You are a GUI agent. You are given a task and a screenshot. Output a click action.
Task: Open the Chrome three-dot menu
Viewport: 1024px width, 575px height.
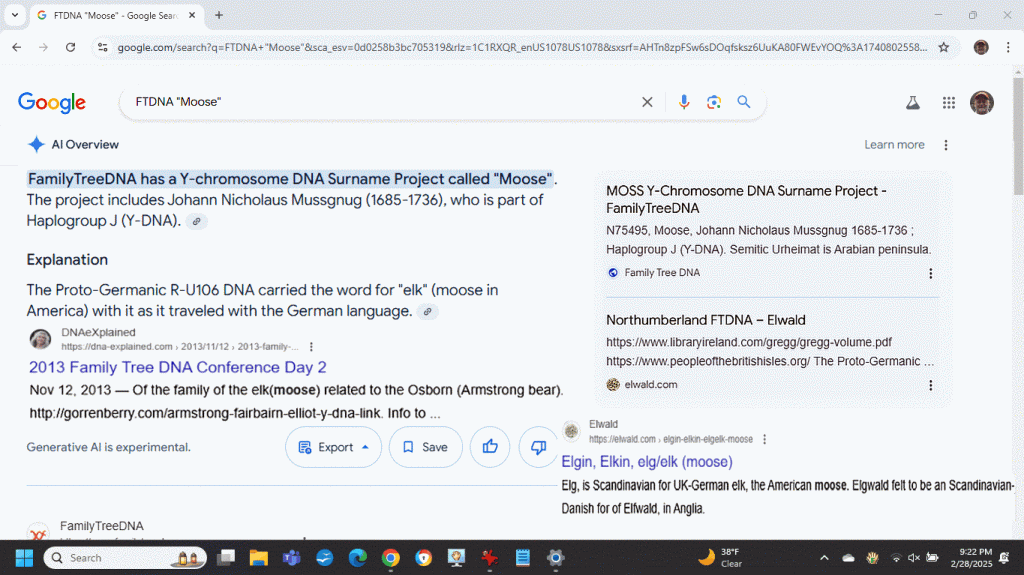[x=1008, y=47]
